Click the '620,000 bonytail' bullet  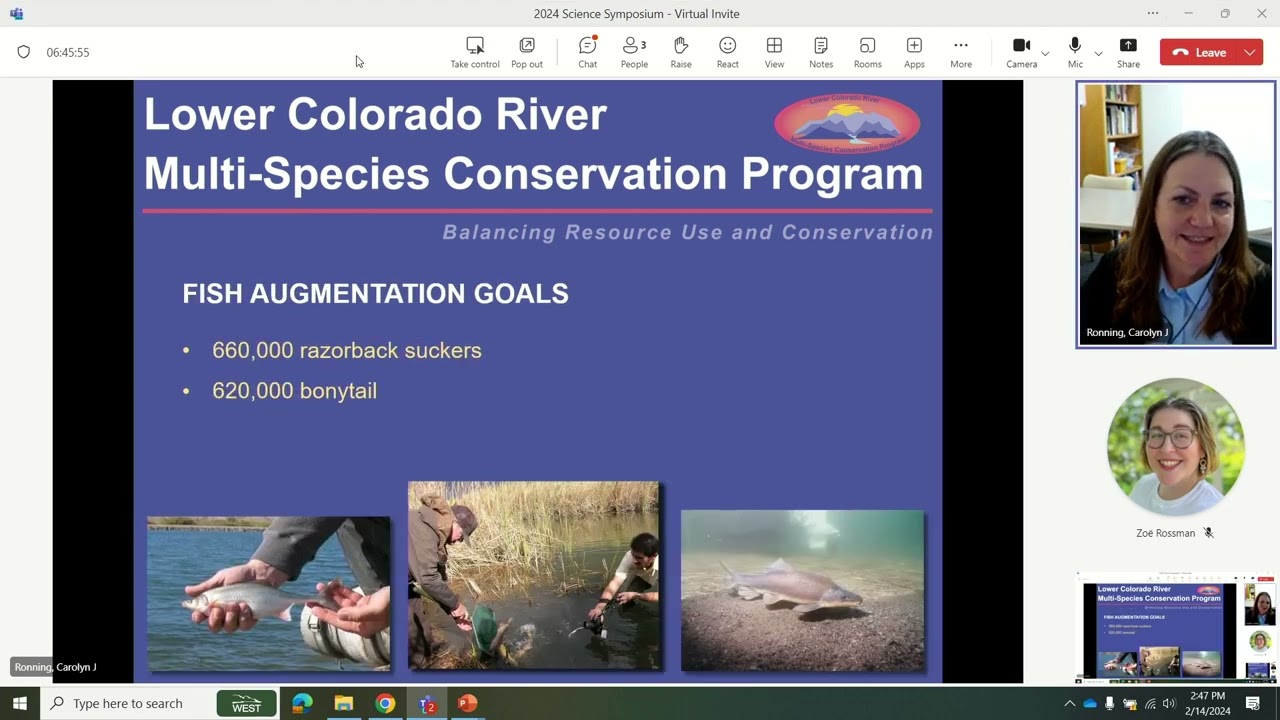click(294, 391)
